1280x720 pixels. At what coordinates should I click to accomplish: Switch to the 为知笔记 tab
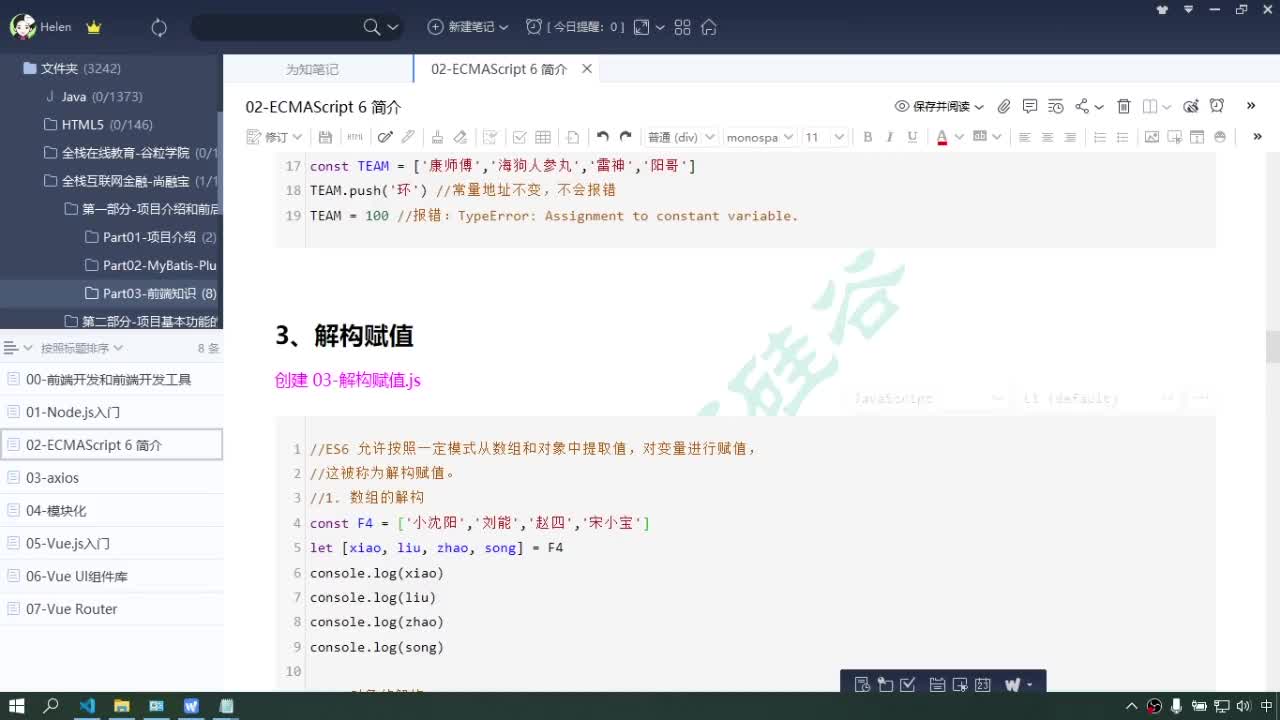coord(312,69)
